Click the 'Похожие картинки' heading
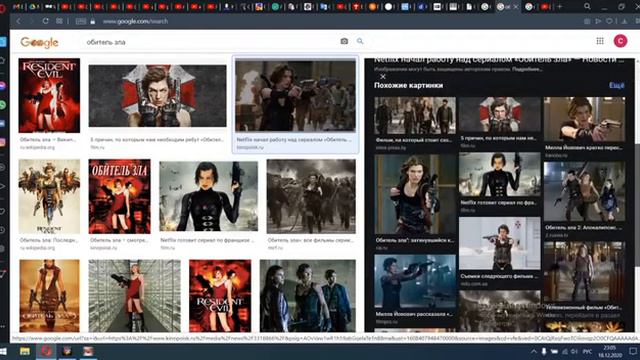The height and width of the screenshot is (360, 640). coord(409,85)
